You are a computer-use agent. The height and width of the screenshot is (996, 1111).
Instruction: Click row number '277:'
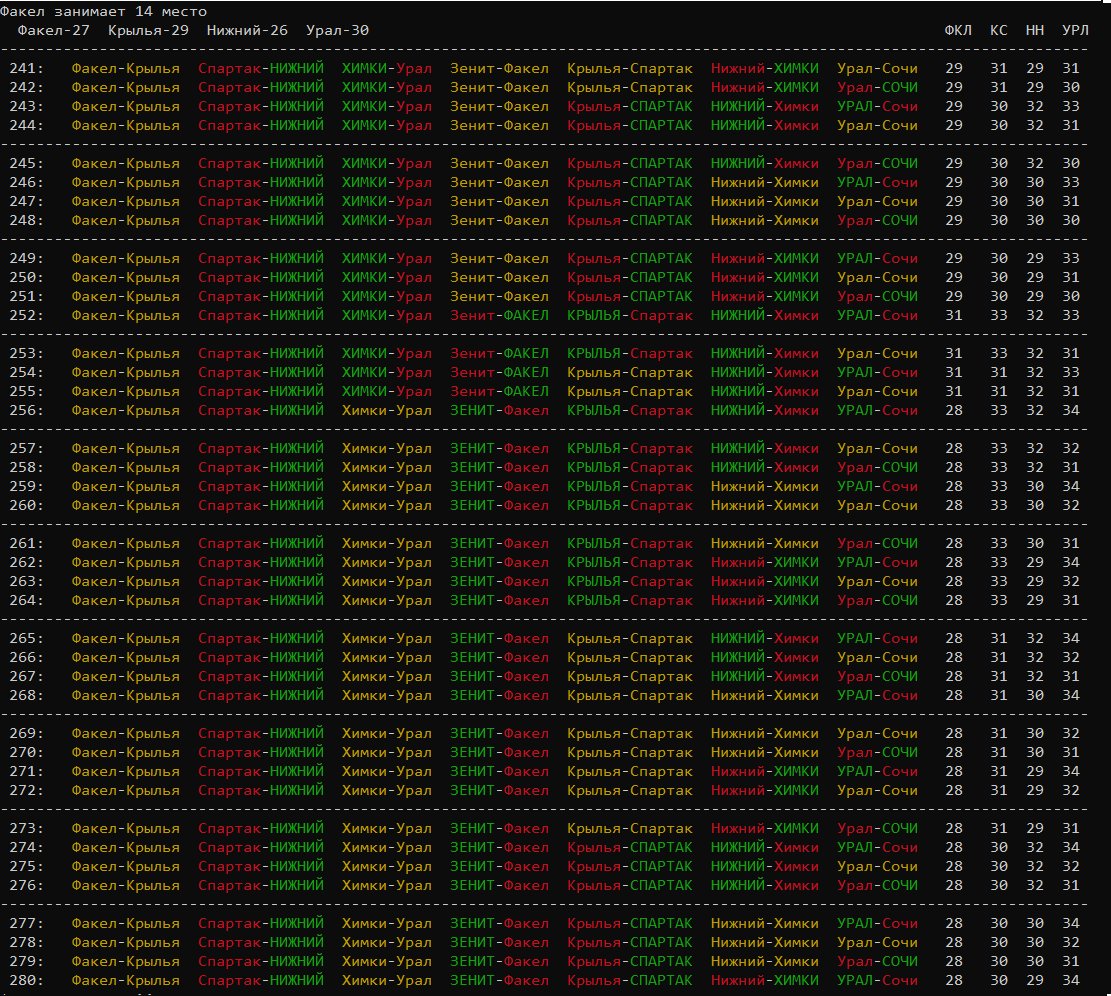pos(26,923)
